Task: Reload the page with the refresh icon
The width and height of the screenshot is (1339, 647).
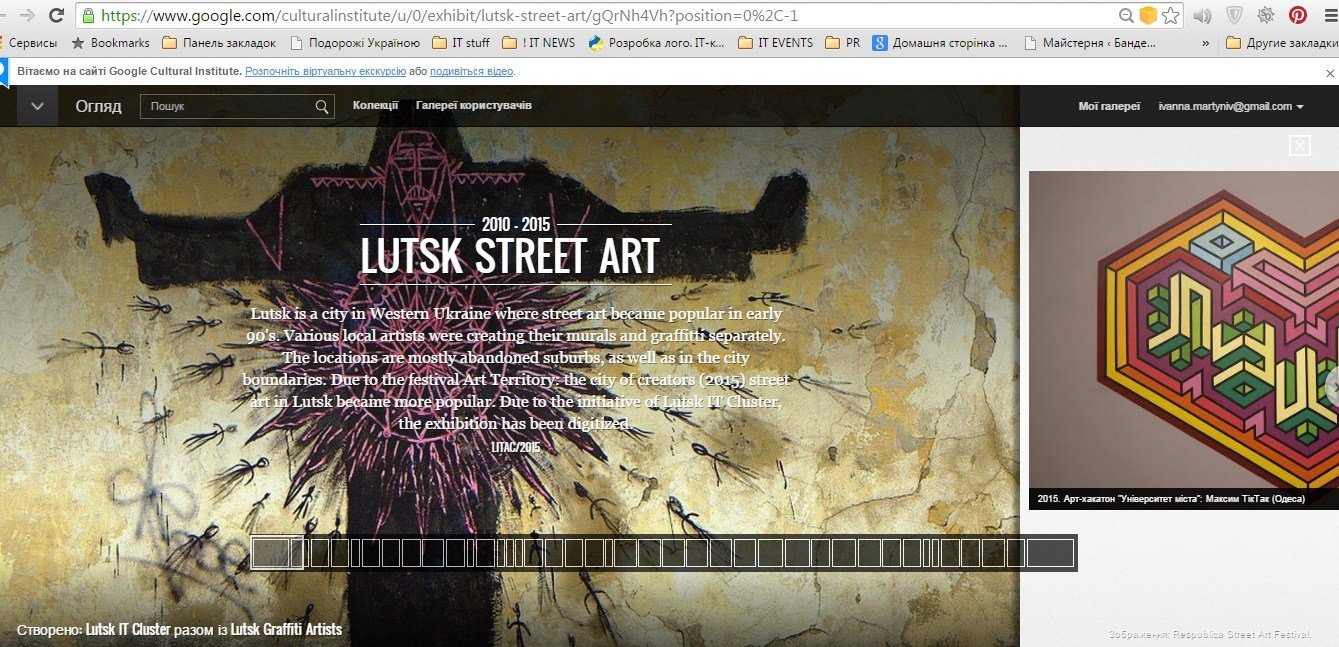Action: coord(56,16)
